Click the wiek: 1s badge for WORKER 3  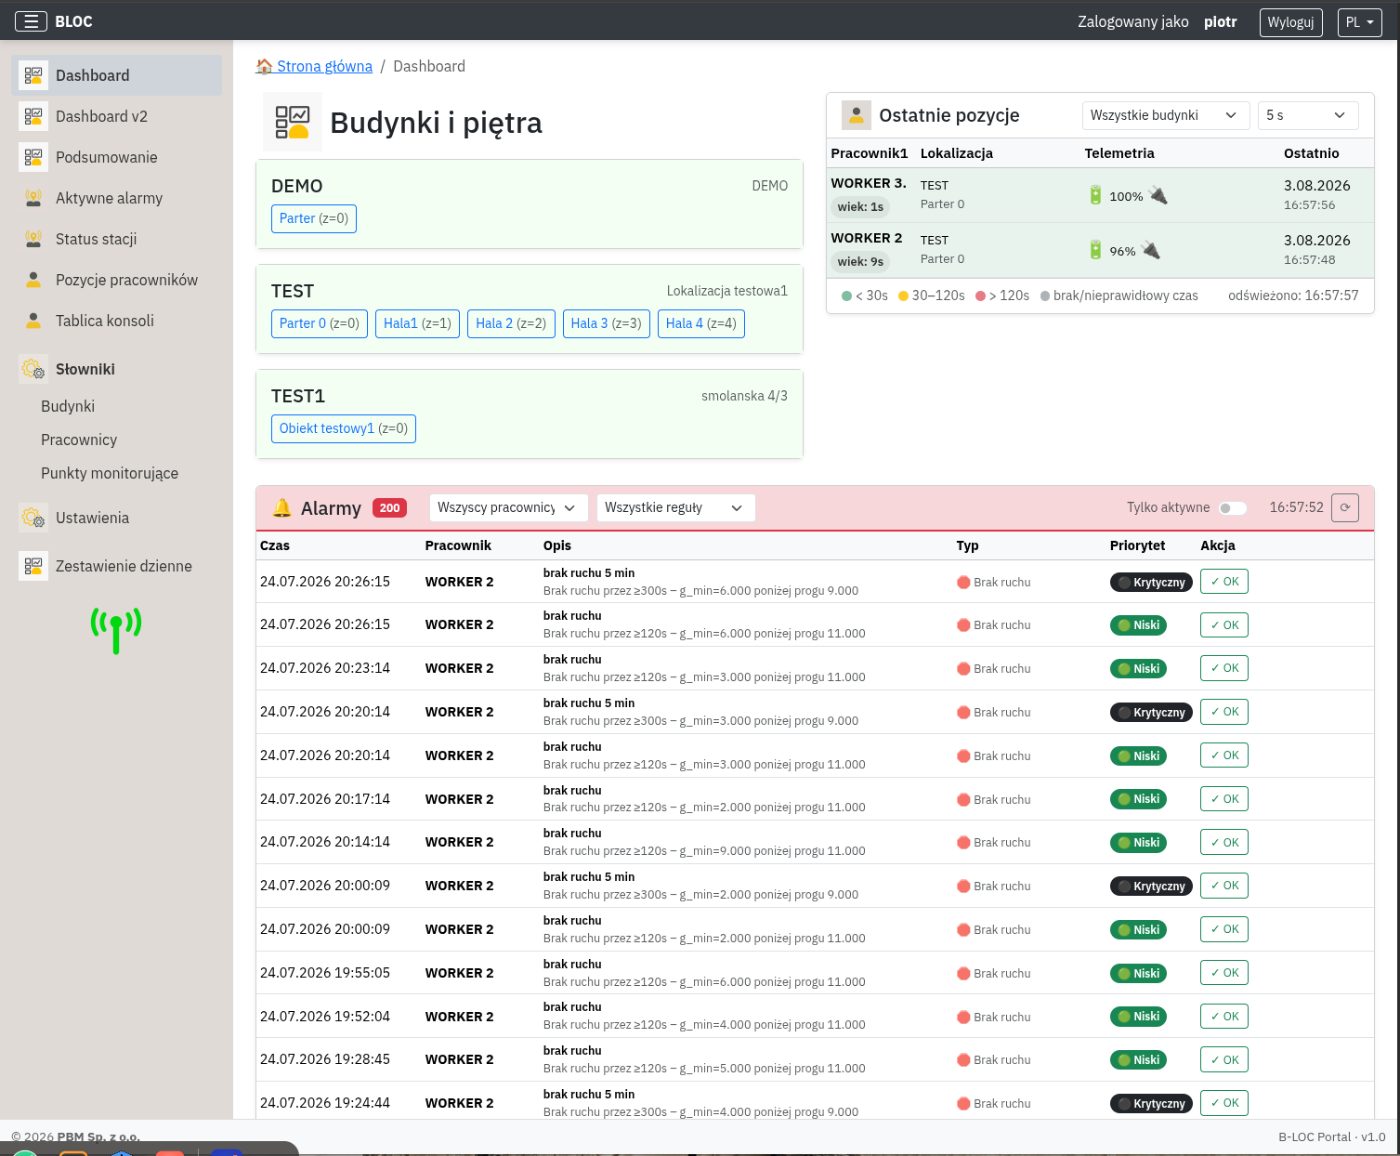tap(861, 207)
